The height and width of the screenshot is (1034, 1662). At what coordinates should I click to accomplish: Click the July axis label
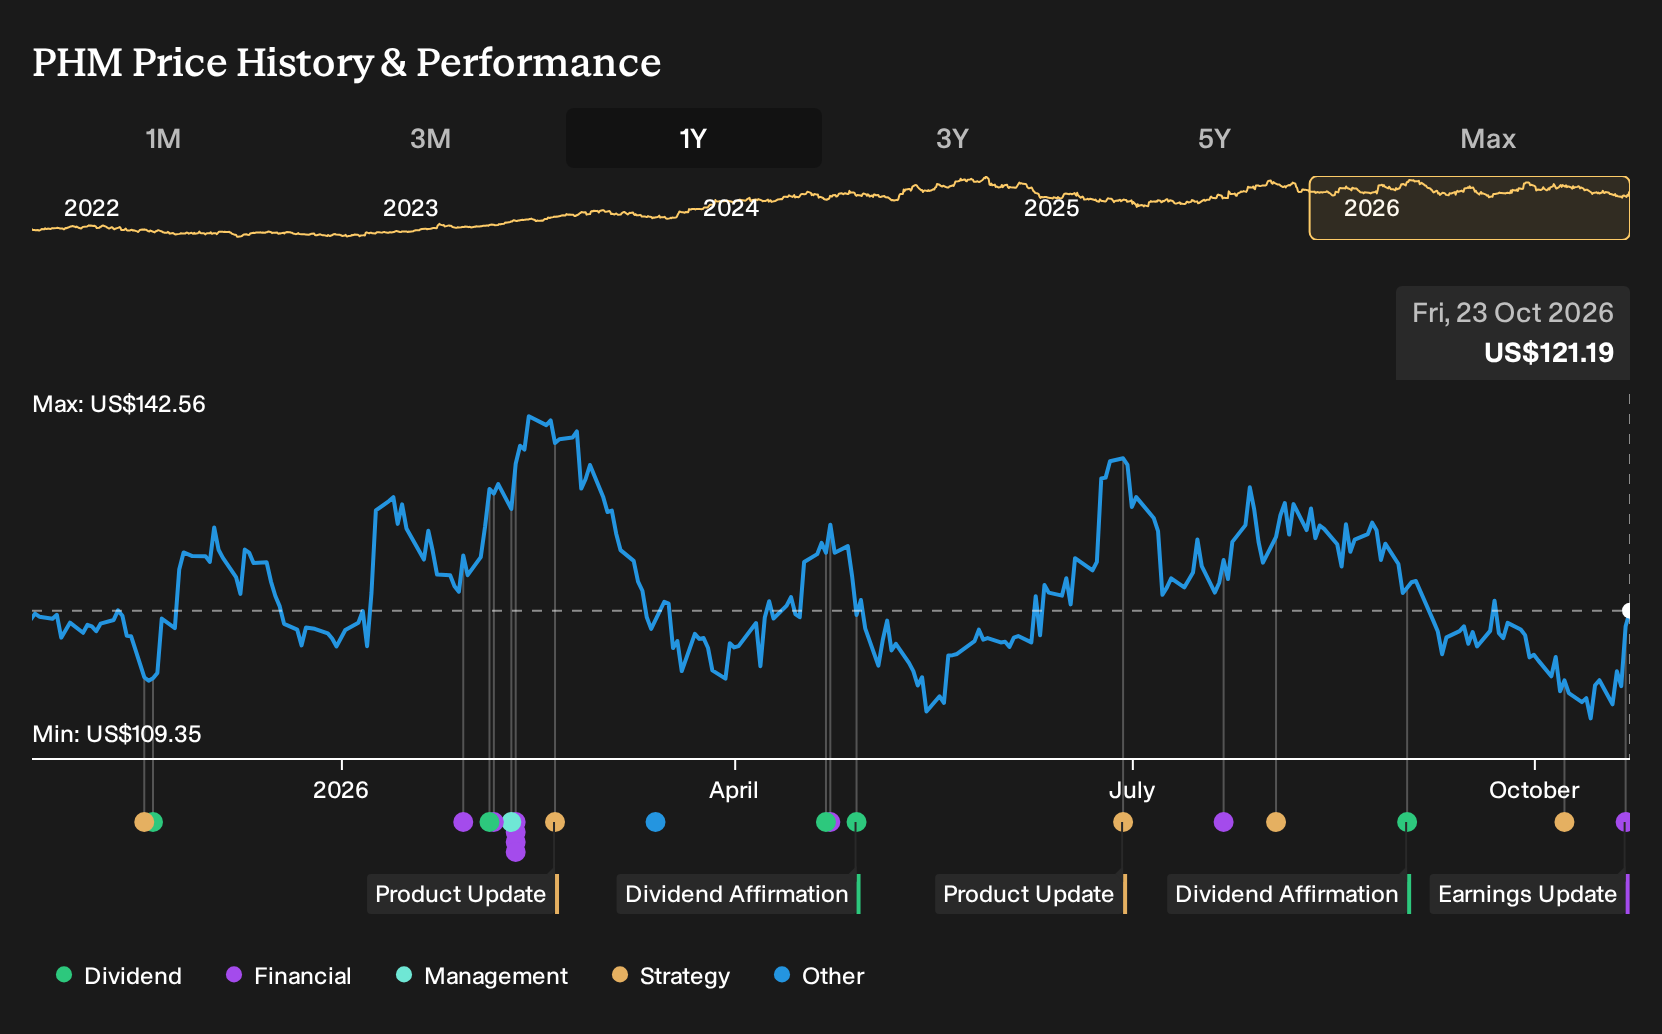pos(1132,790)
